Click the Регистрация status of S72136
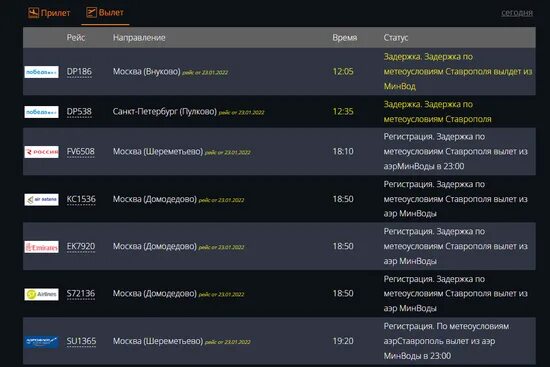Viewport: 550px width, 367px height. pos(455,293)
